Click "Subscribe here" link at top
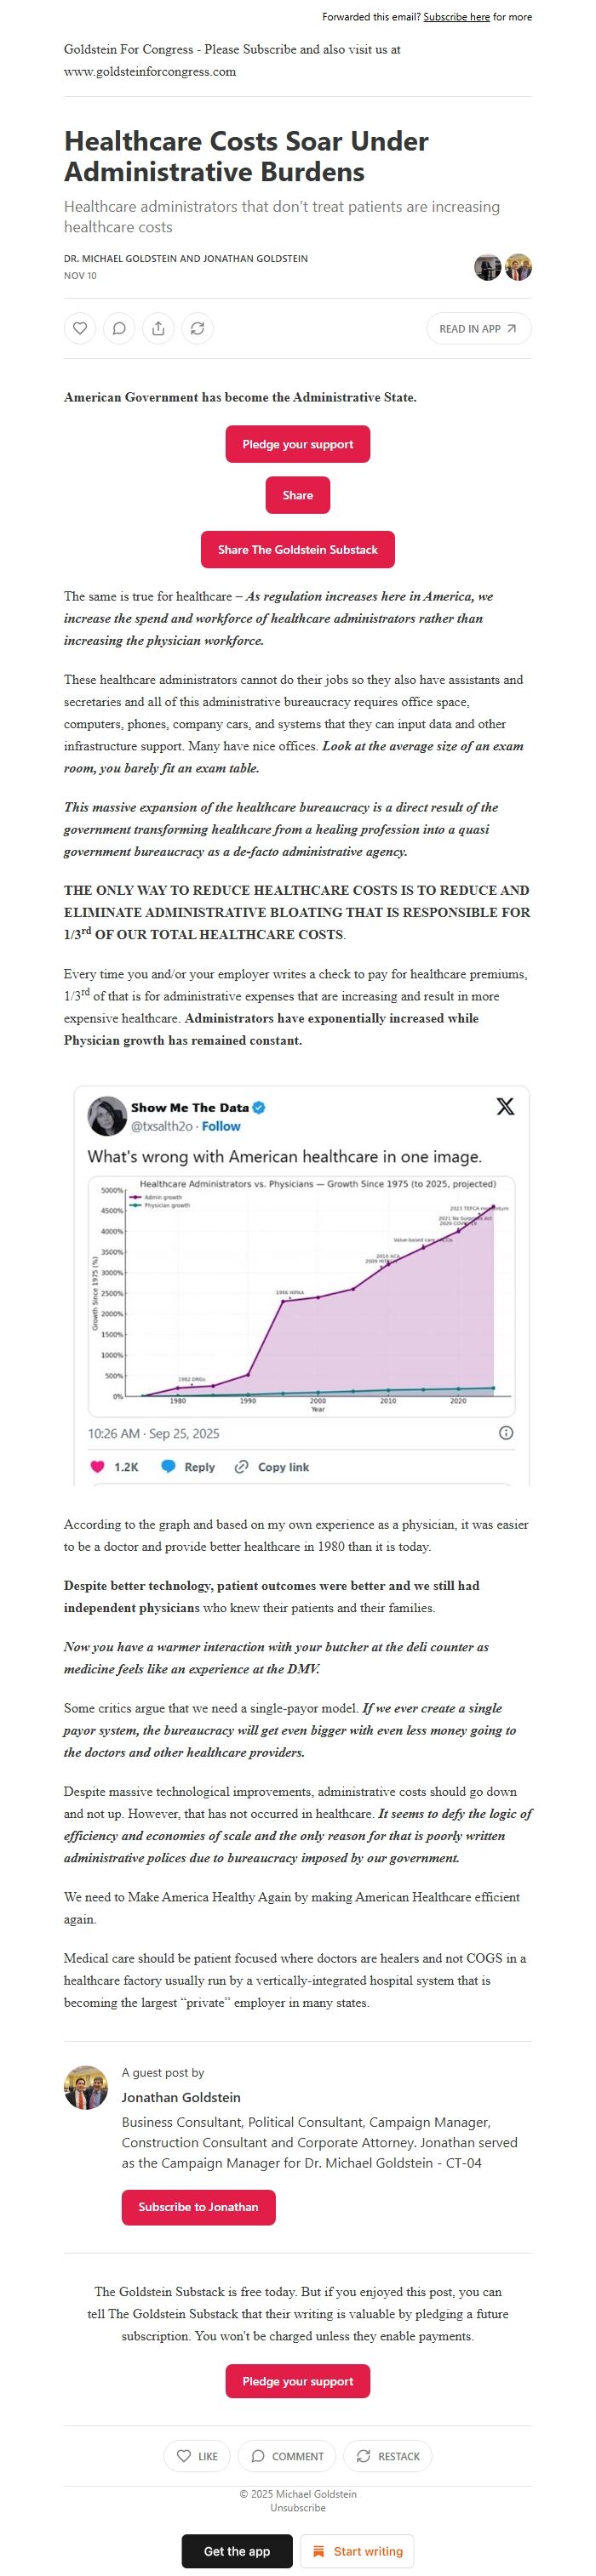This screenshot has height=2576, width=596. (x=456, y=17)
